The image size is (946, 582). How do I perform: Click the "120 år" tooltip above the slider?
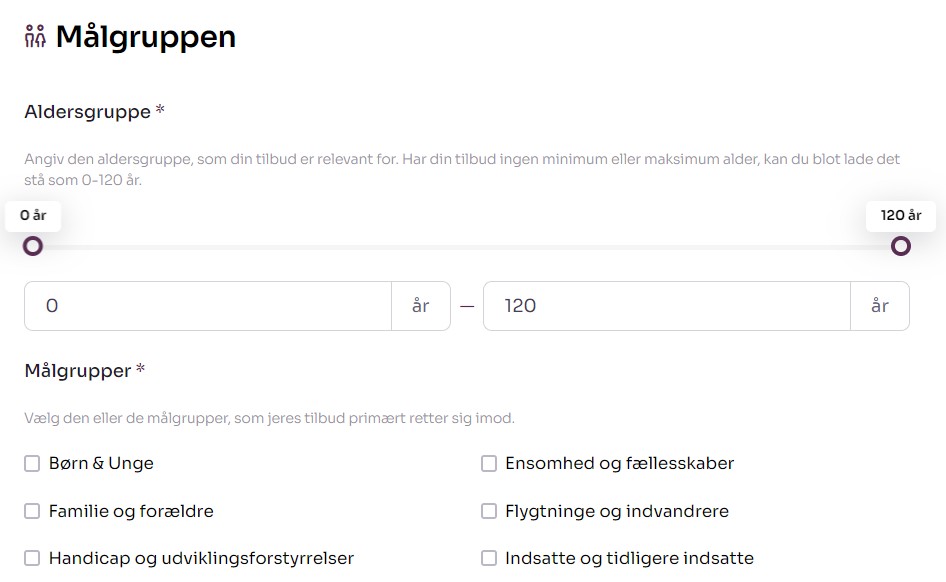click(901, 215)
